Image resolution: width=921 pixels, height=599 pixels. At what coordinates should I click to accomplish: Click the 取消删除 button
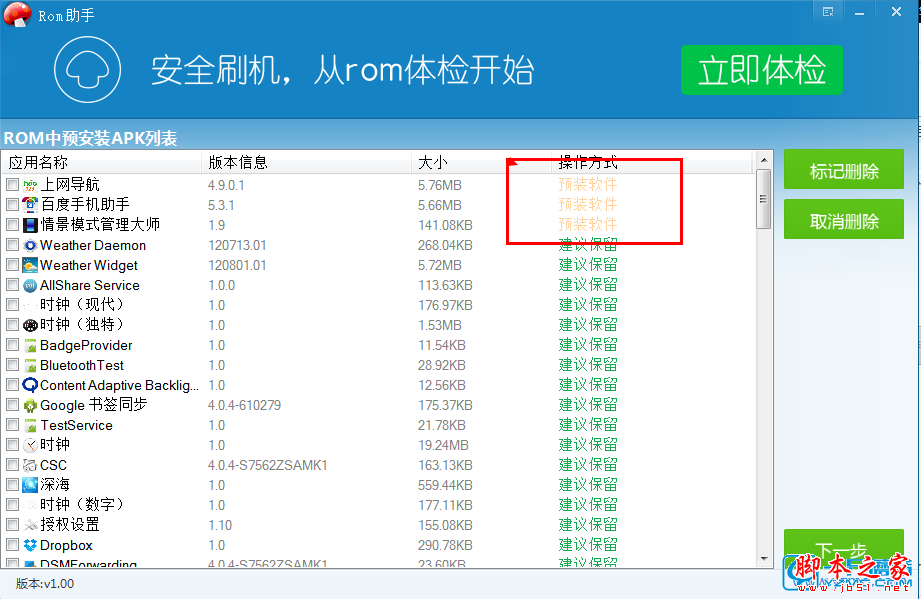coord(844,220)
